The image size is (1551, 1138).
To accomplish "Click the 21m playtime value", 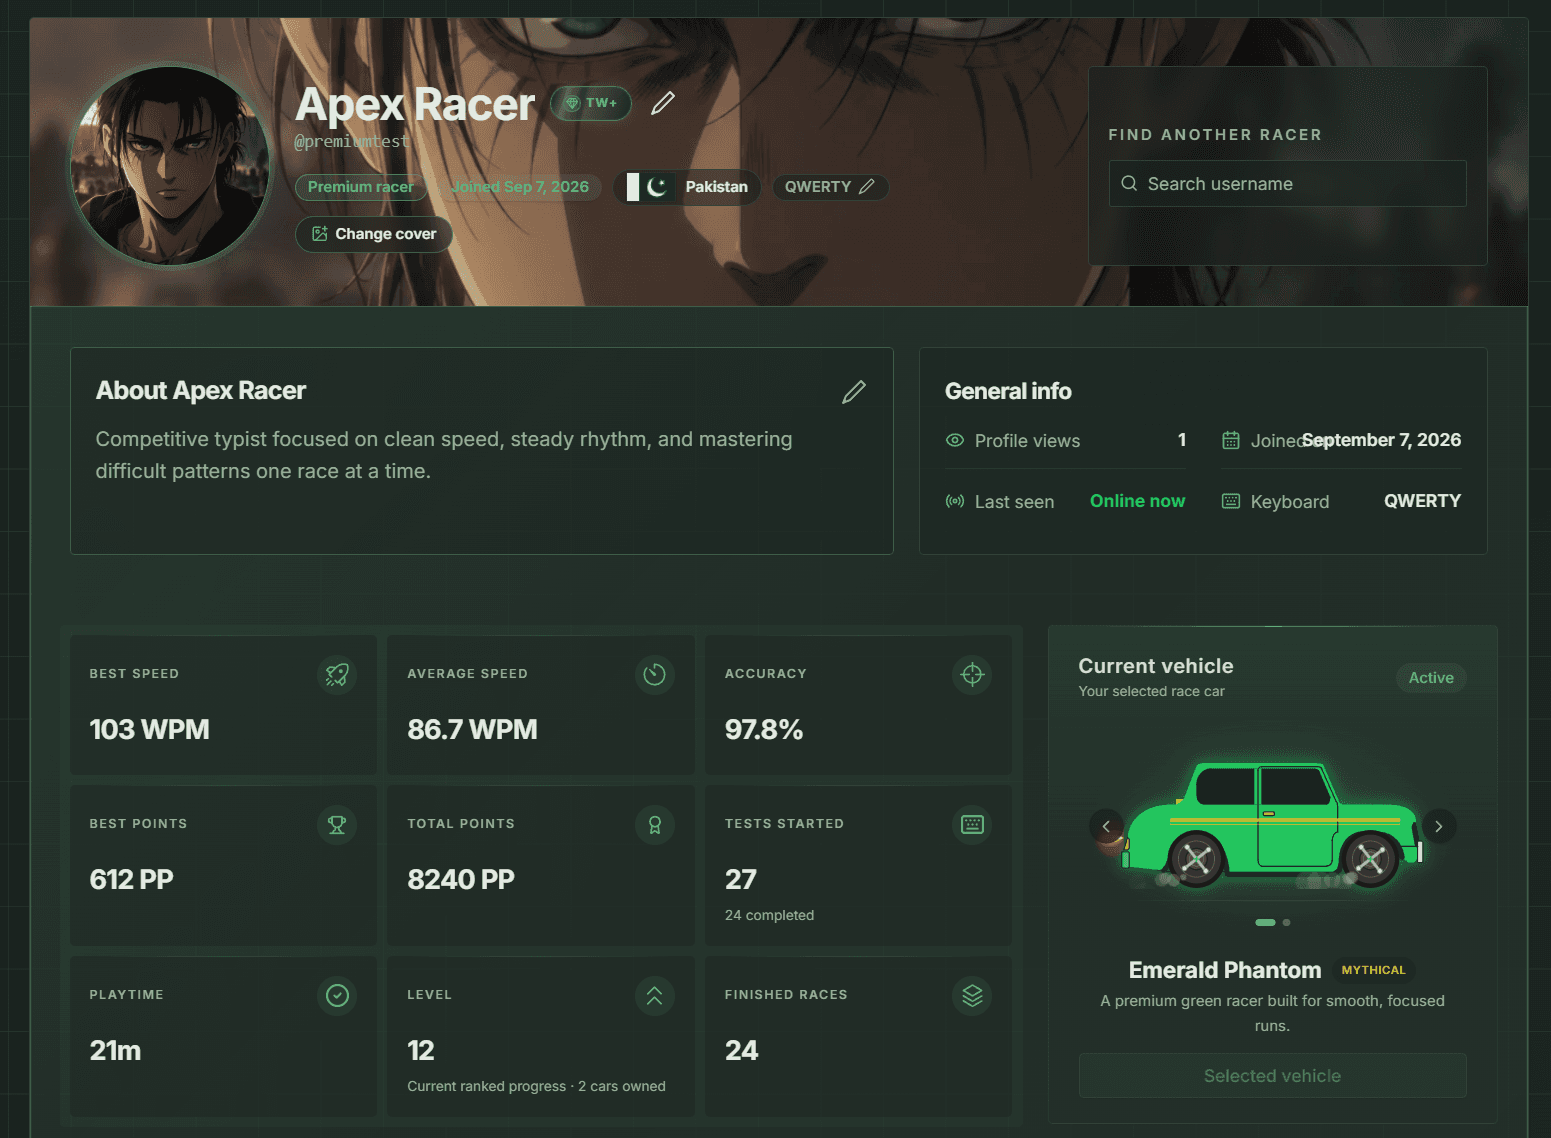I will 115,1051.
